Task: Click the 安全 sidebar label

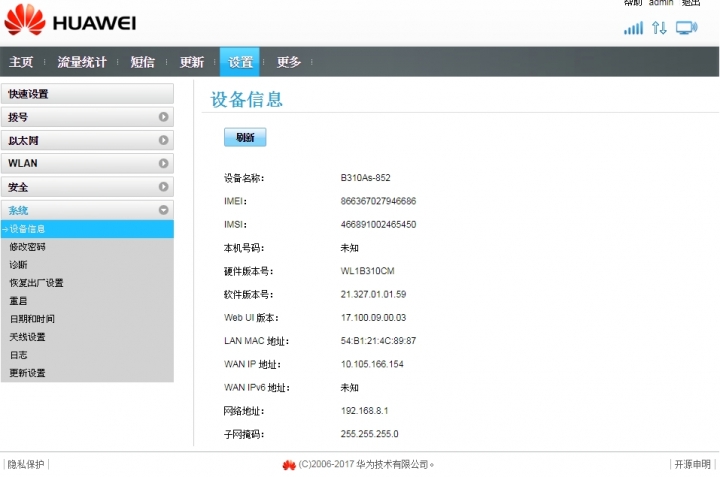Action: [18, 187]
